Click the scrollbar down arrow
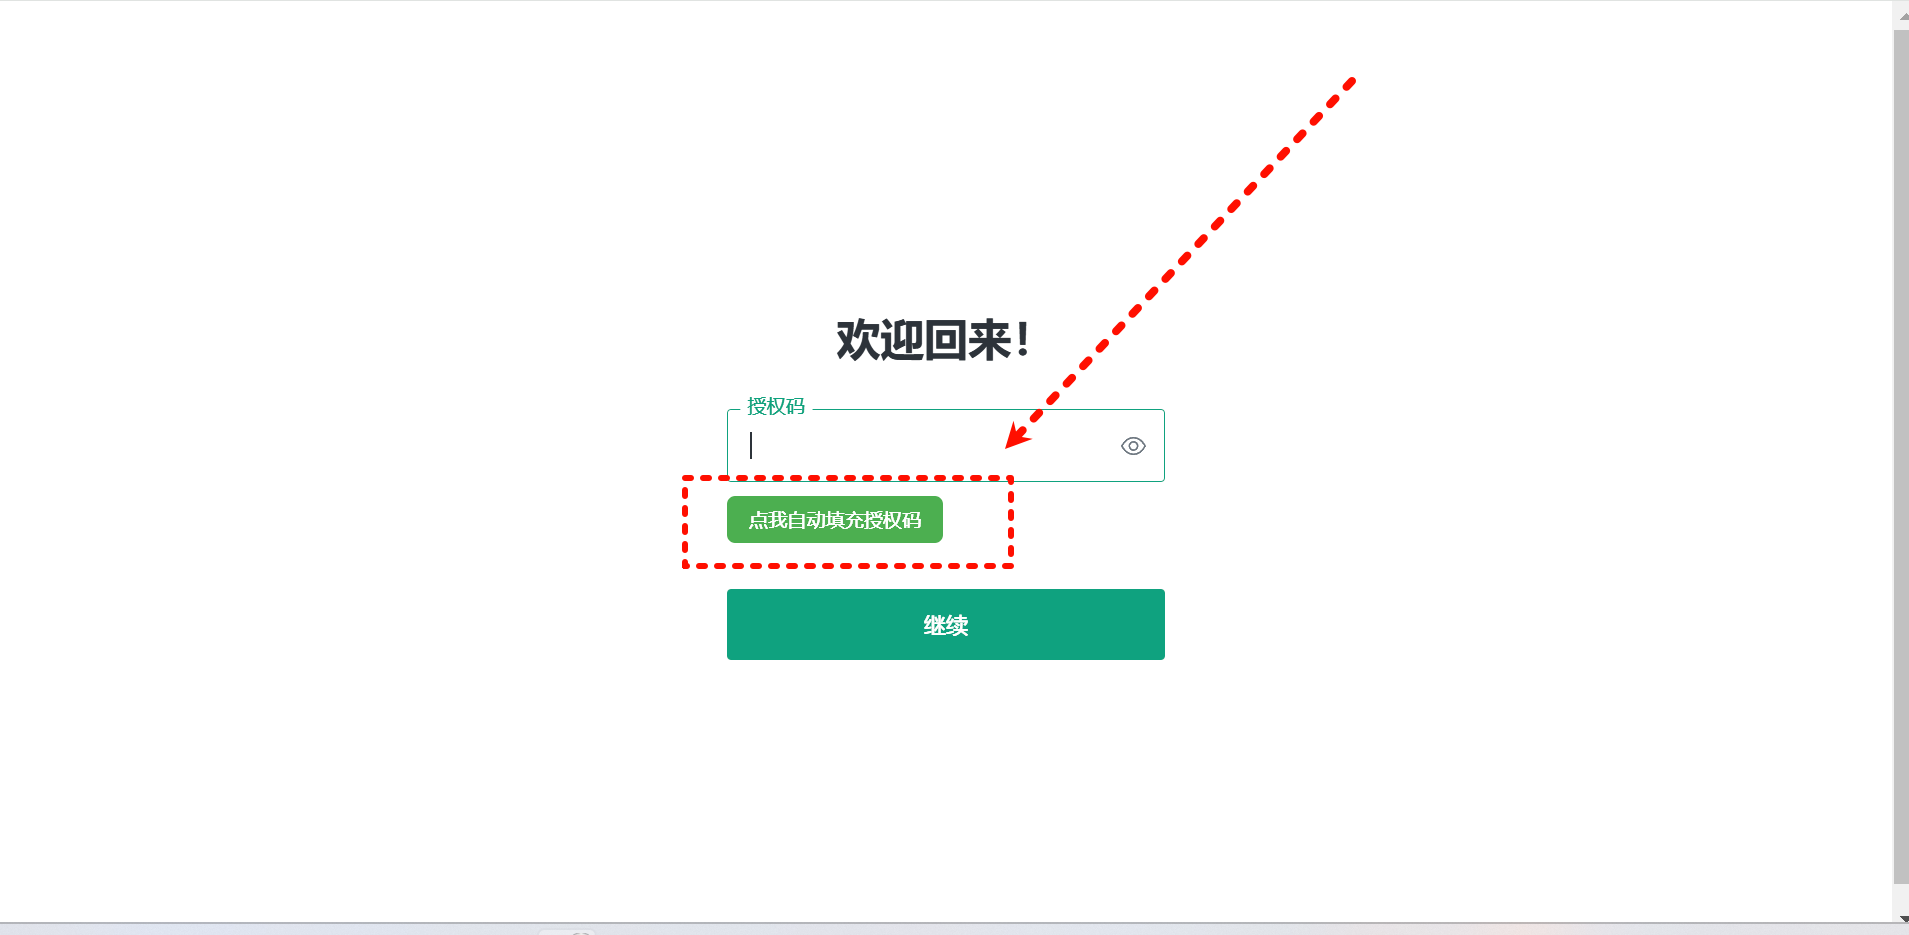This screenshot has height=935, width=1909. 1901,917
